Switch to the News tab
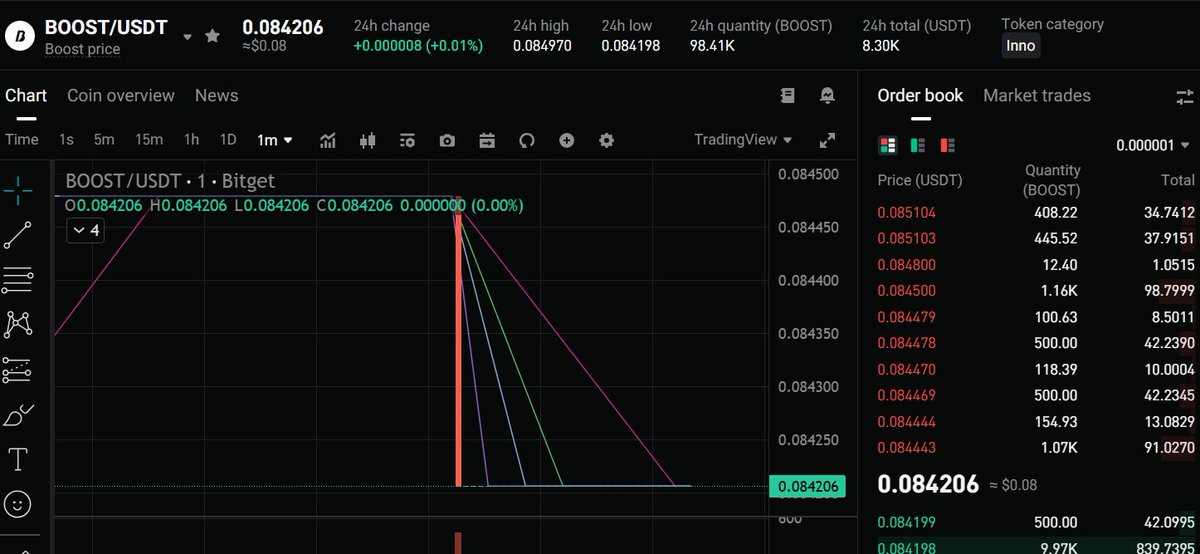The image size is (1200, 554). [x=217, y=95]
